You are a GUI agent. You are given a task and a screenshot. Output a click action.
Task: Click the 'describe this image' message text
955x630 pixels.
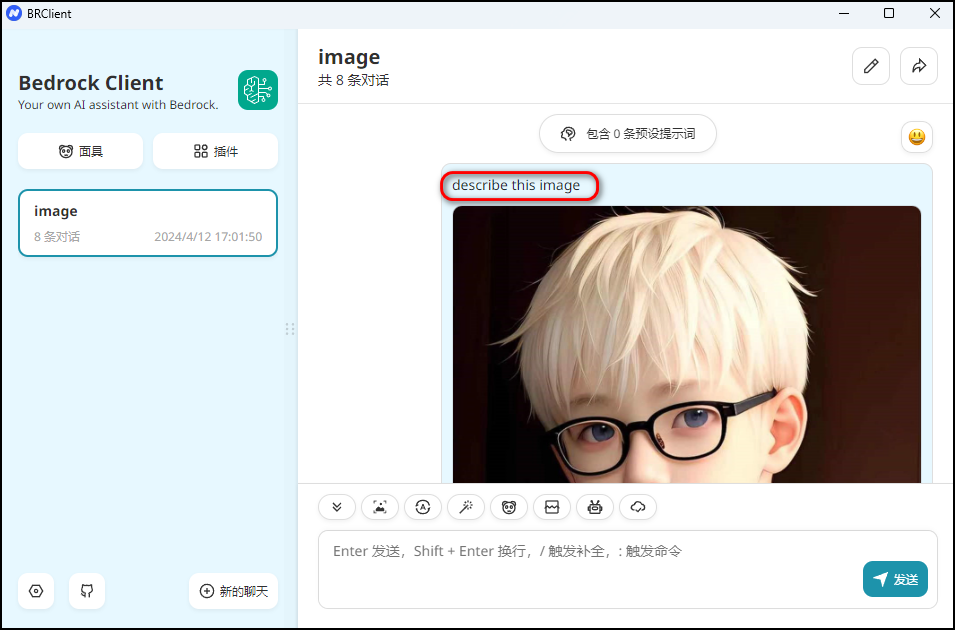(x=516, y=185)
